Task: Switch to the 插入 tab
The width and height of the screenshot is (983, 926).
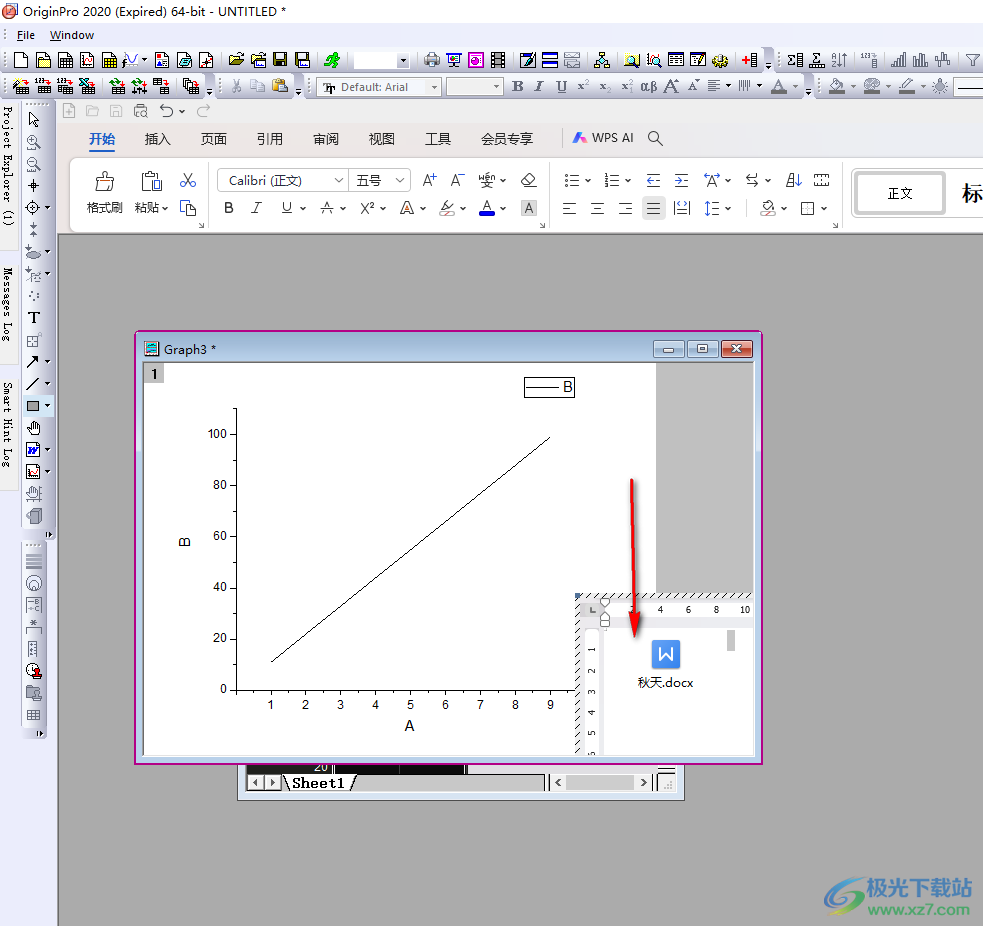Action: coord(158,139)
